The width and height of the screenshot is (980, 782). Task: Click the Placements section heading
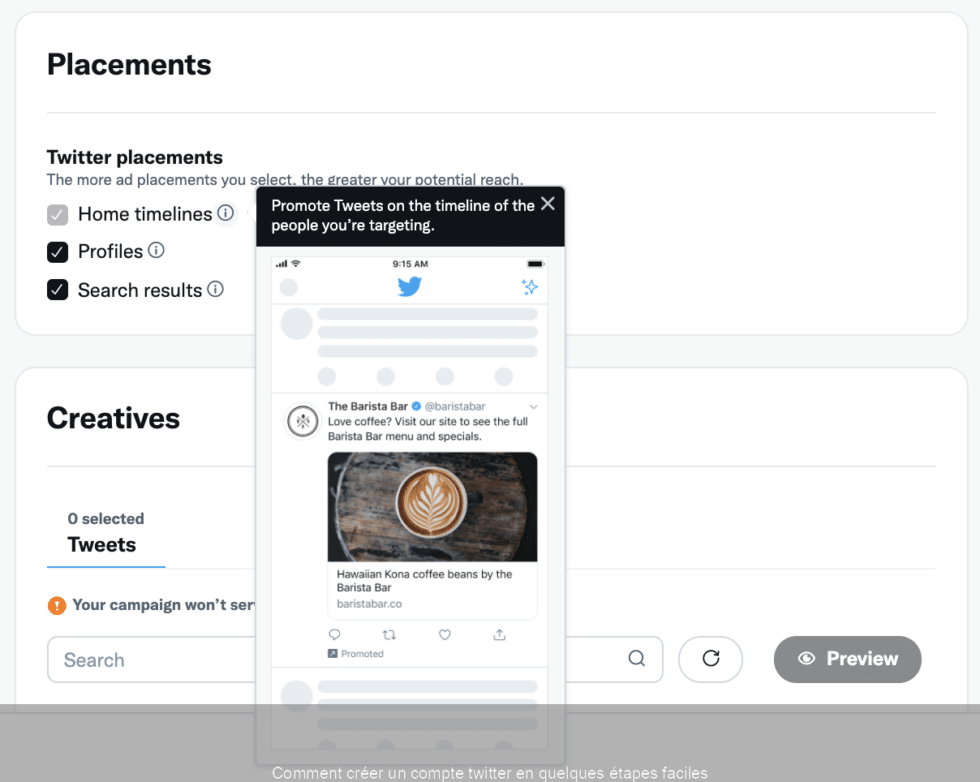pos(129,64)
